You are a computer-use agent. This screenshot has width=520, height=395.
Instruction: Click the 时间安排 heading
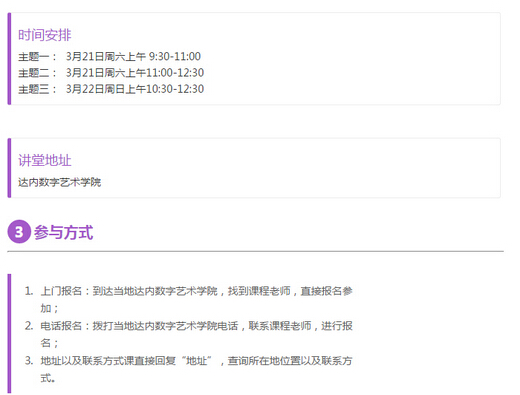[45, 35]
